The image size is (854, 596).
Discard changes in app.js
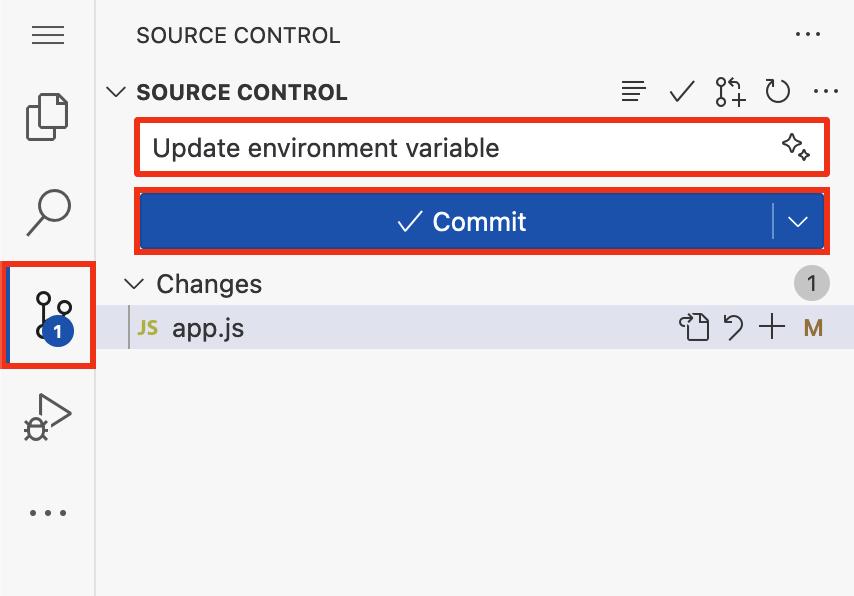(734, 327)
